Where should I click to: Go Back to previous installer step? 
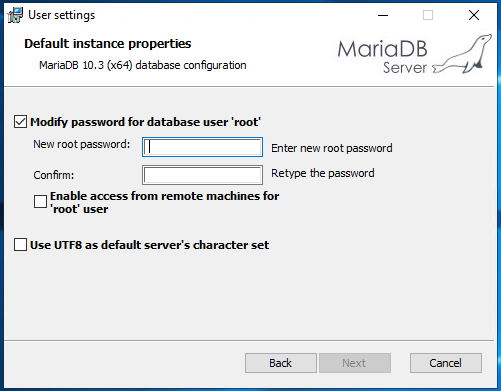point(281,363)
